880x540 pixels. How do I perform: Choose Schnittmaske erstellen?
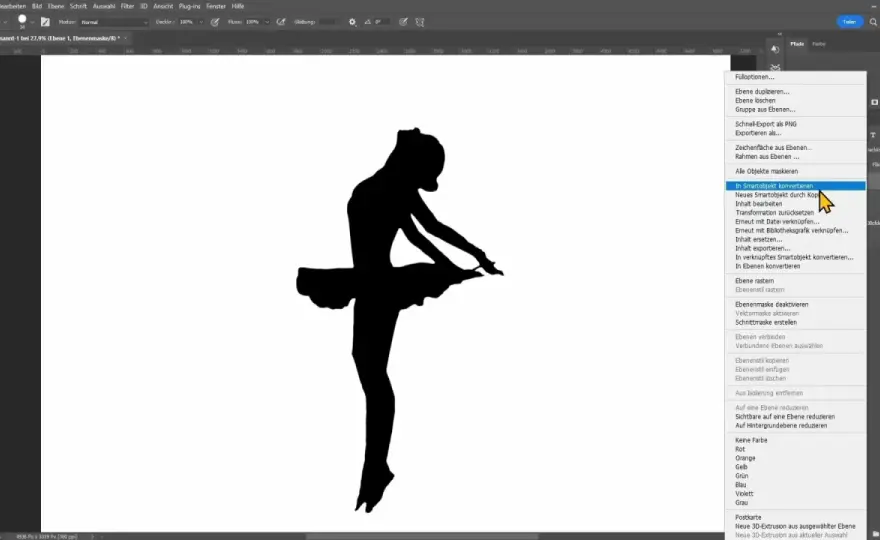[x=795, y=322]
